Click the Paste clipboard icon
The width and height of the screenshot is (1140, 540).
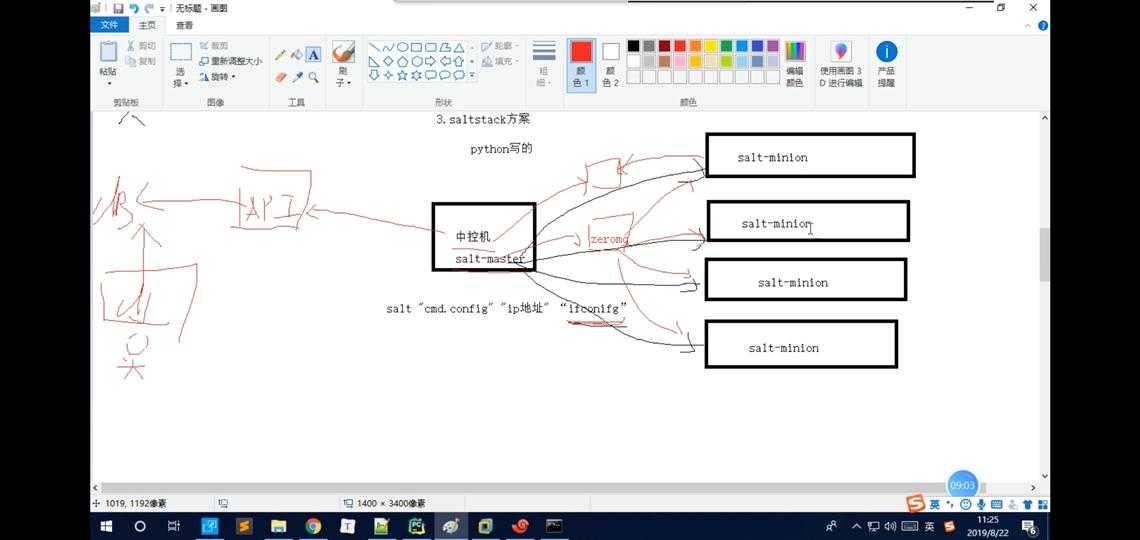(x=108, y=52)
